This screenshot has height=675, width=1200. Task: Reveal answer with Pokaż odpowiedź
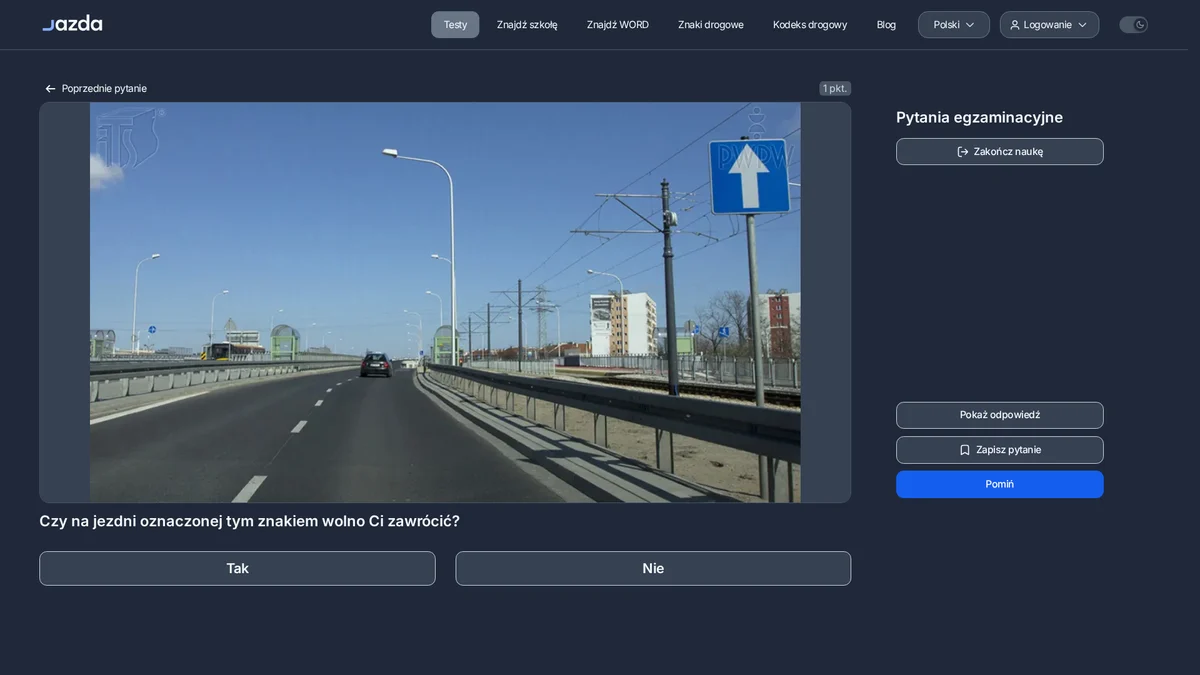(1000, 415)
